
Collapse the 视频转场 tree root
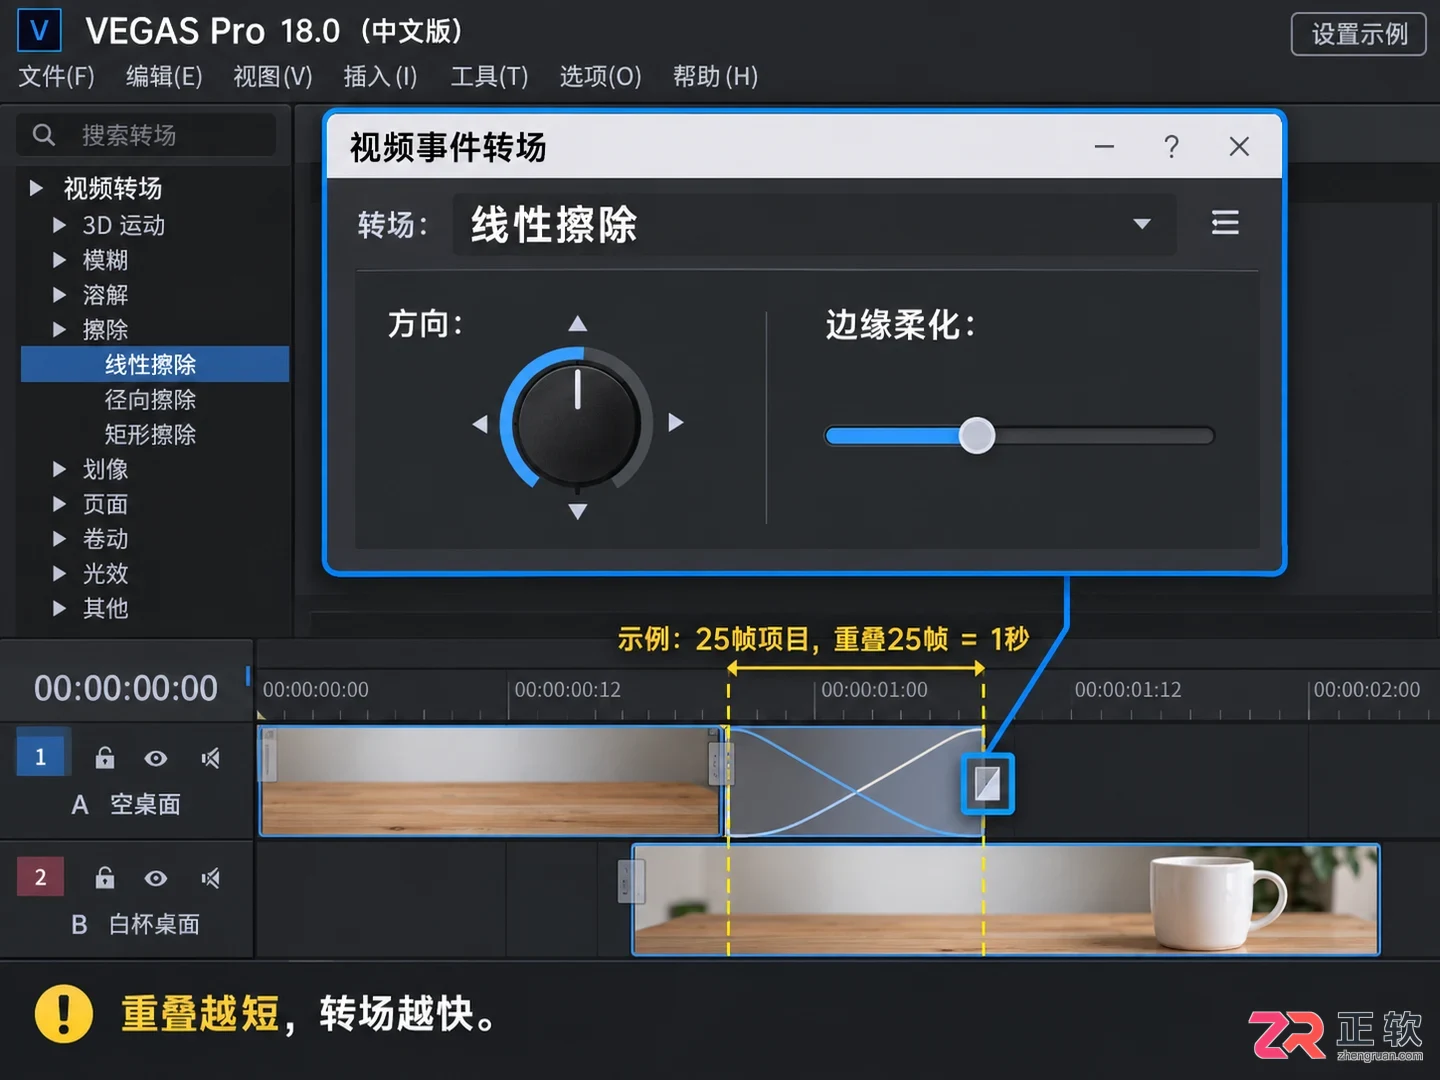coord(36,187)
